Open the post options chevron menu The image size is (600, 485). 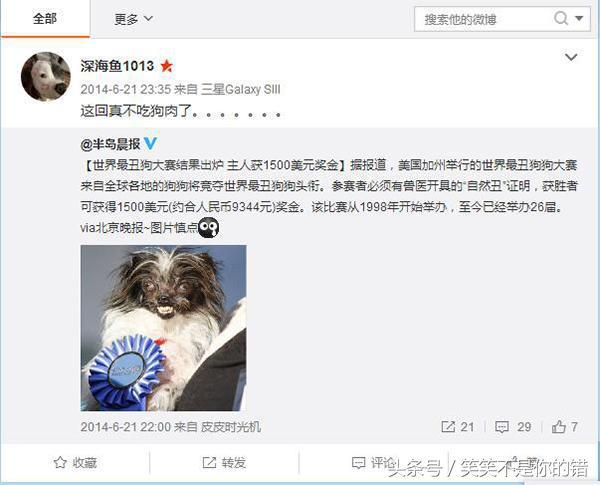(x=571, y=57)
